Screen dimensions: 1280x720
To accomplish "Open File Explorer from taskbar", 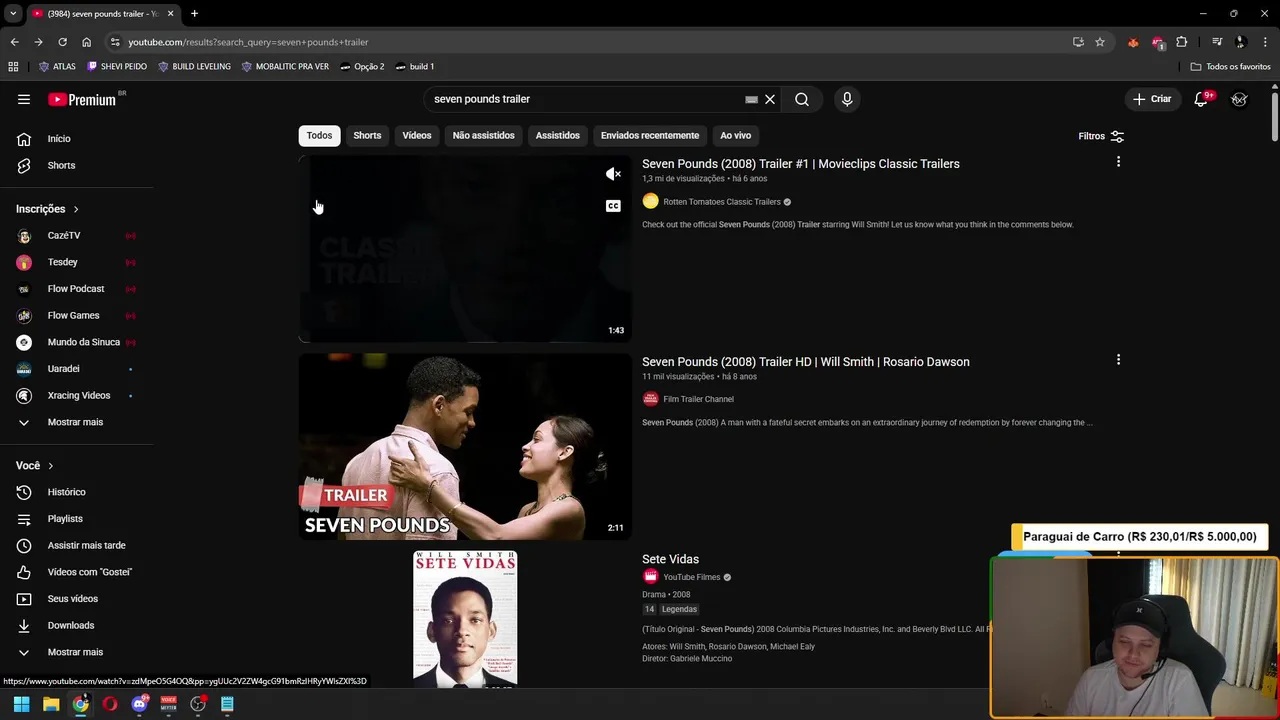I will 51,704.
